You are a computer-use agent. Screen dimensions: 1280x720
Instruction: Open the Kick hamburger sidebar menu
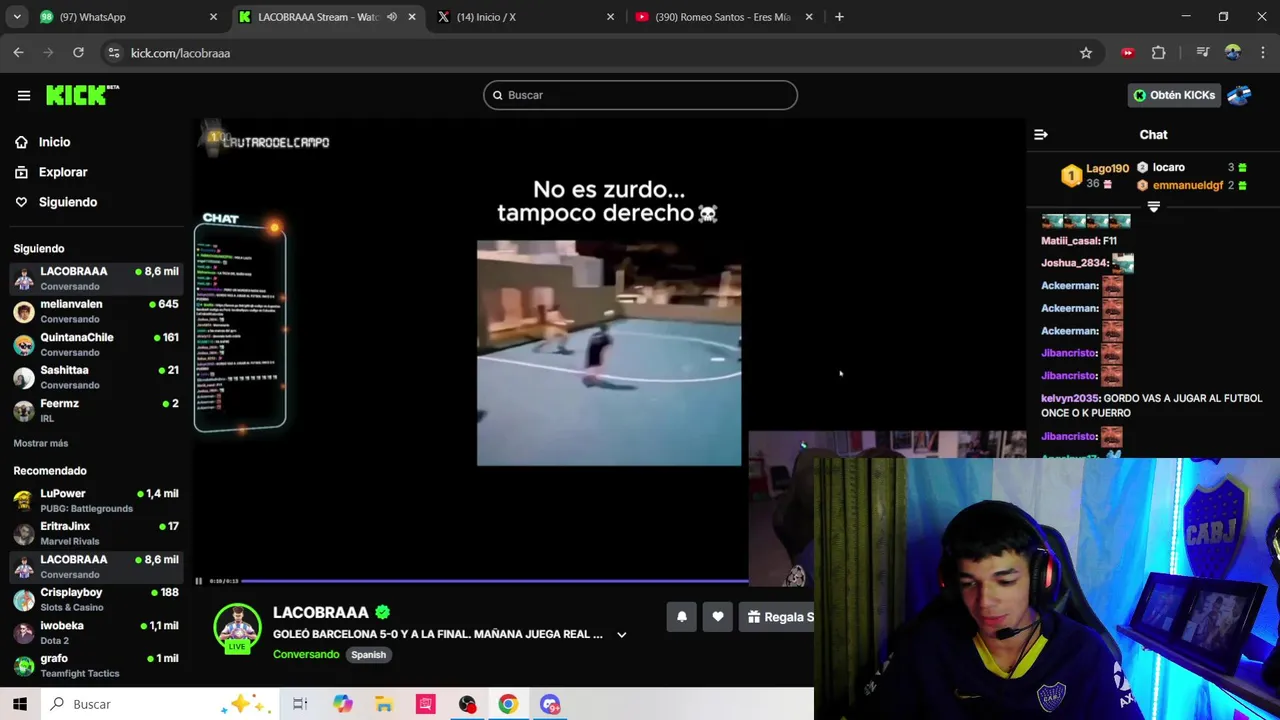click(x=24, y=95)
